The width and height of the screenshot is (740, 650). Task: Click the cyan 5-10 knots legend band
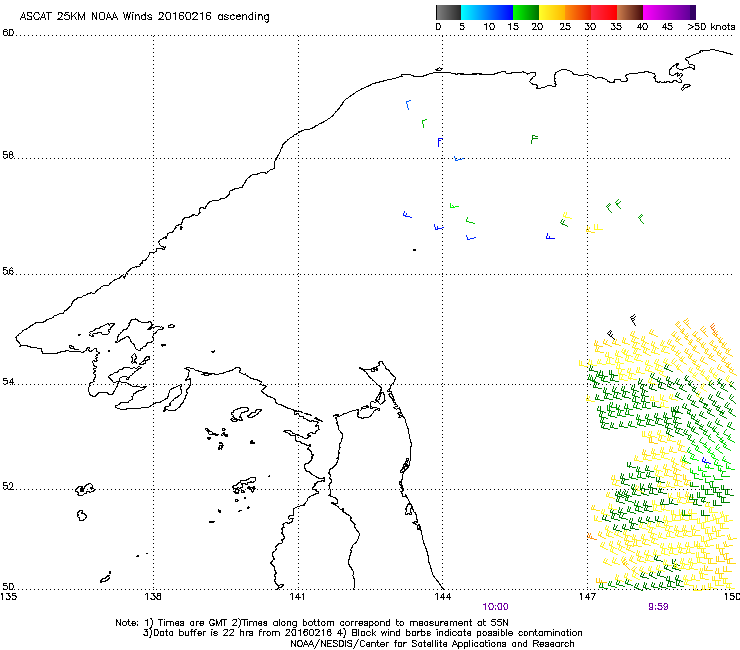[473, 12]
